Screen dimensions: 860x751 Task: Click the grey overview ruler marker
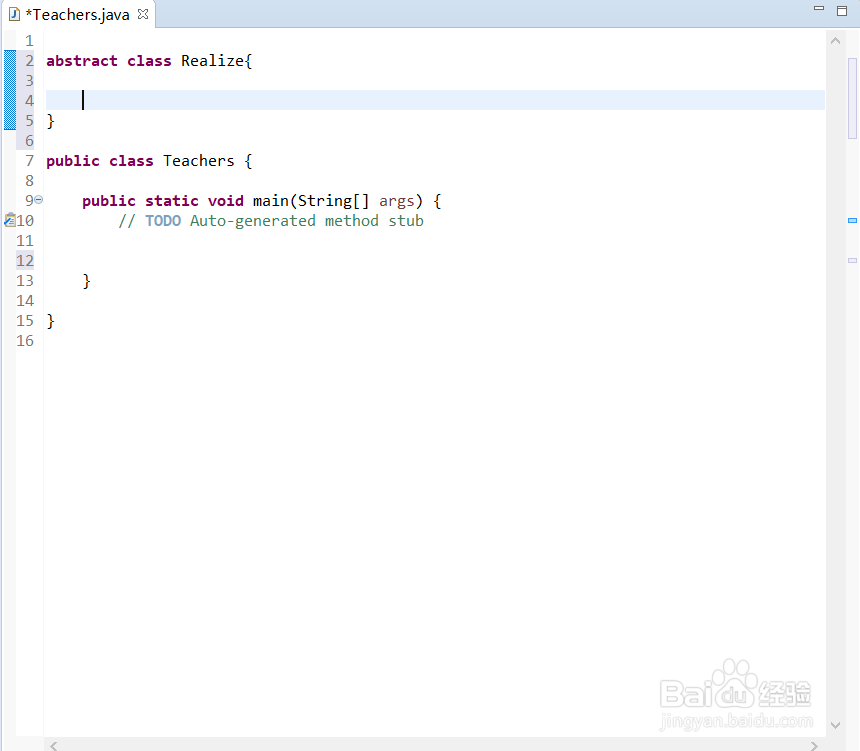pyautogui.click(x=852, y=261)
